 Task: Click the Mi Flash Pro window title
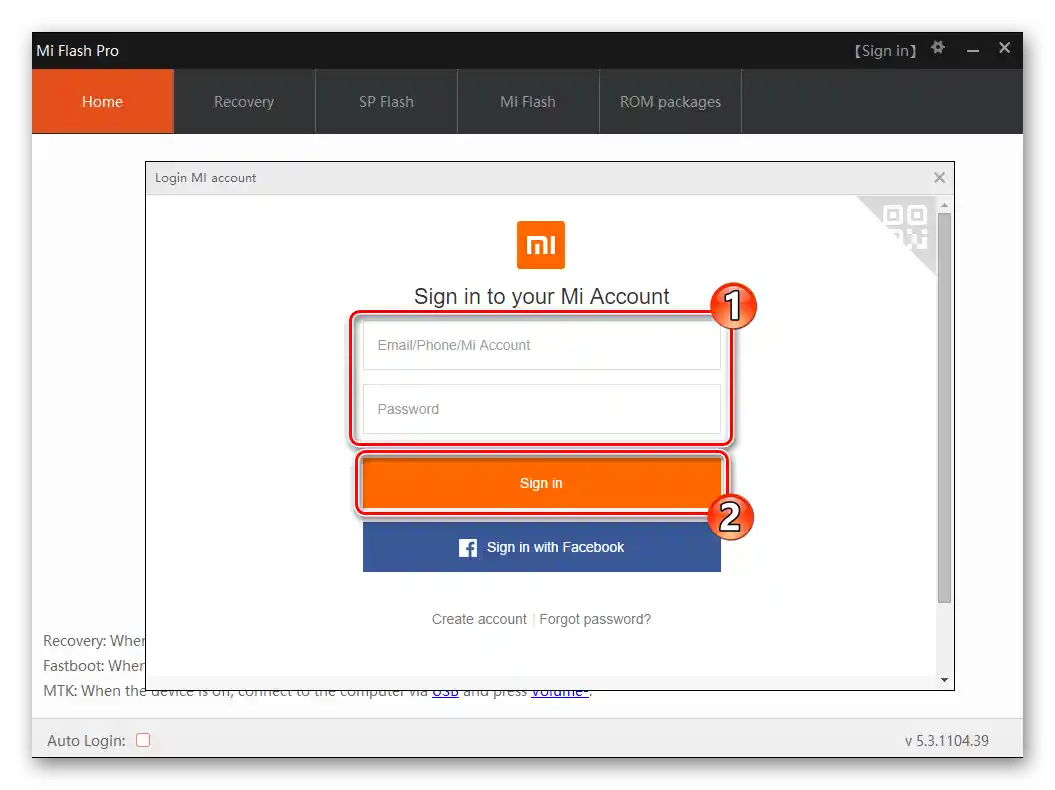tap(77, 50)
